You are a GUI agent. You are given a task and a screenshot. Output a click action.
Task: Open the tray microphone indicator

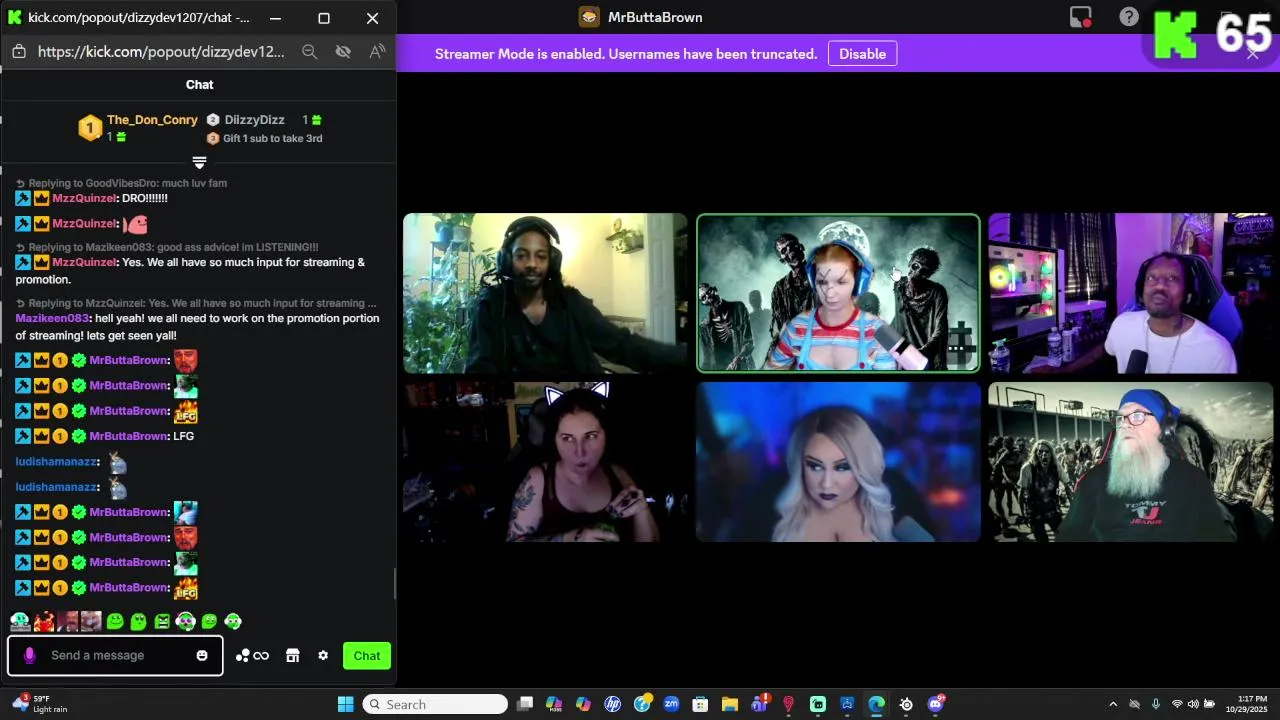tap(1156, 704)
